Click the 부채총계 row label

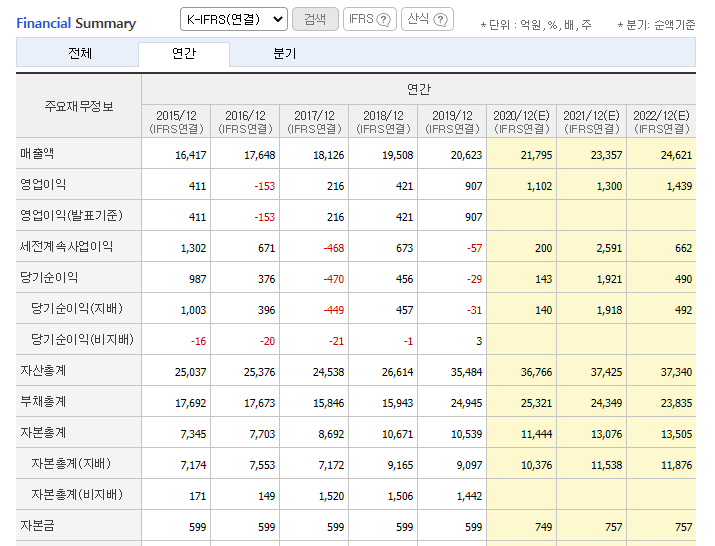43,401
